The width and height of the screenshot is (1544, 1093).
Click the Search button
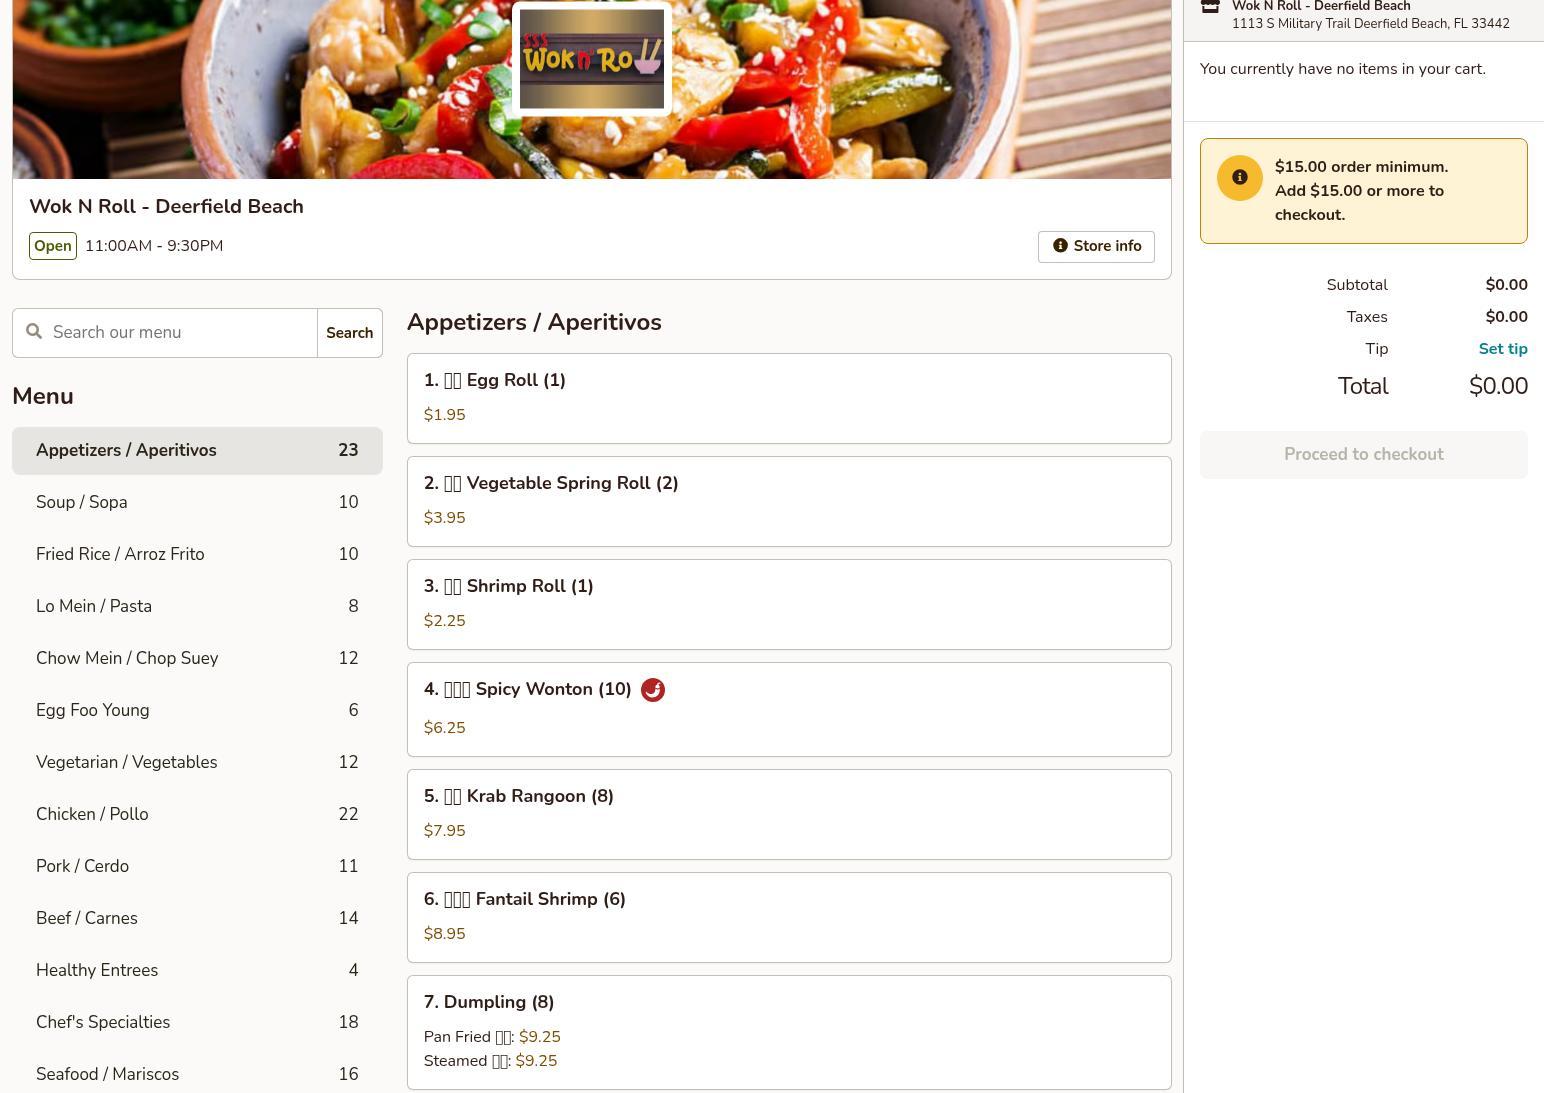pos(350,333)
